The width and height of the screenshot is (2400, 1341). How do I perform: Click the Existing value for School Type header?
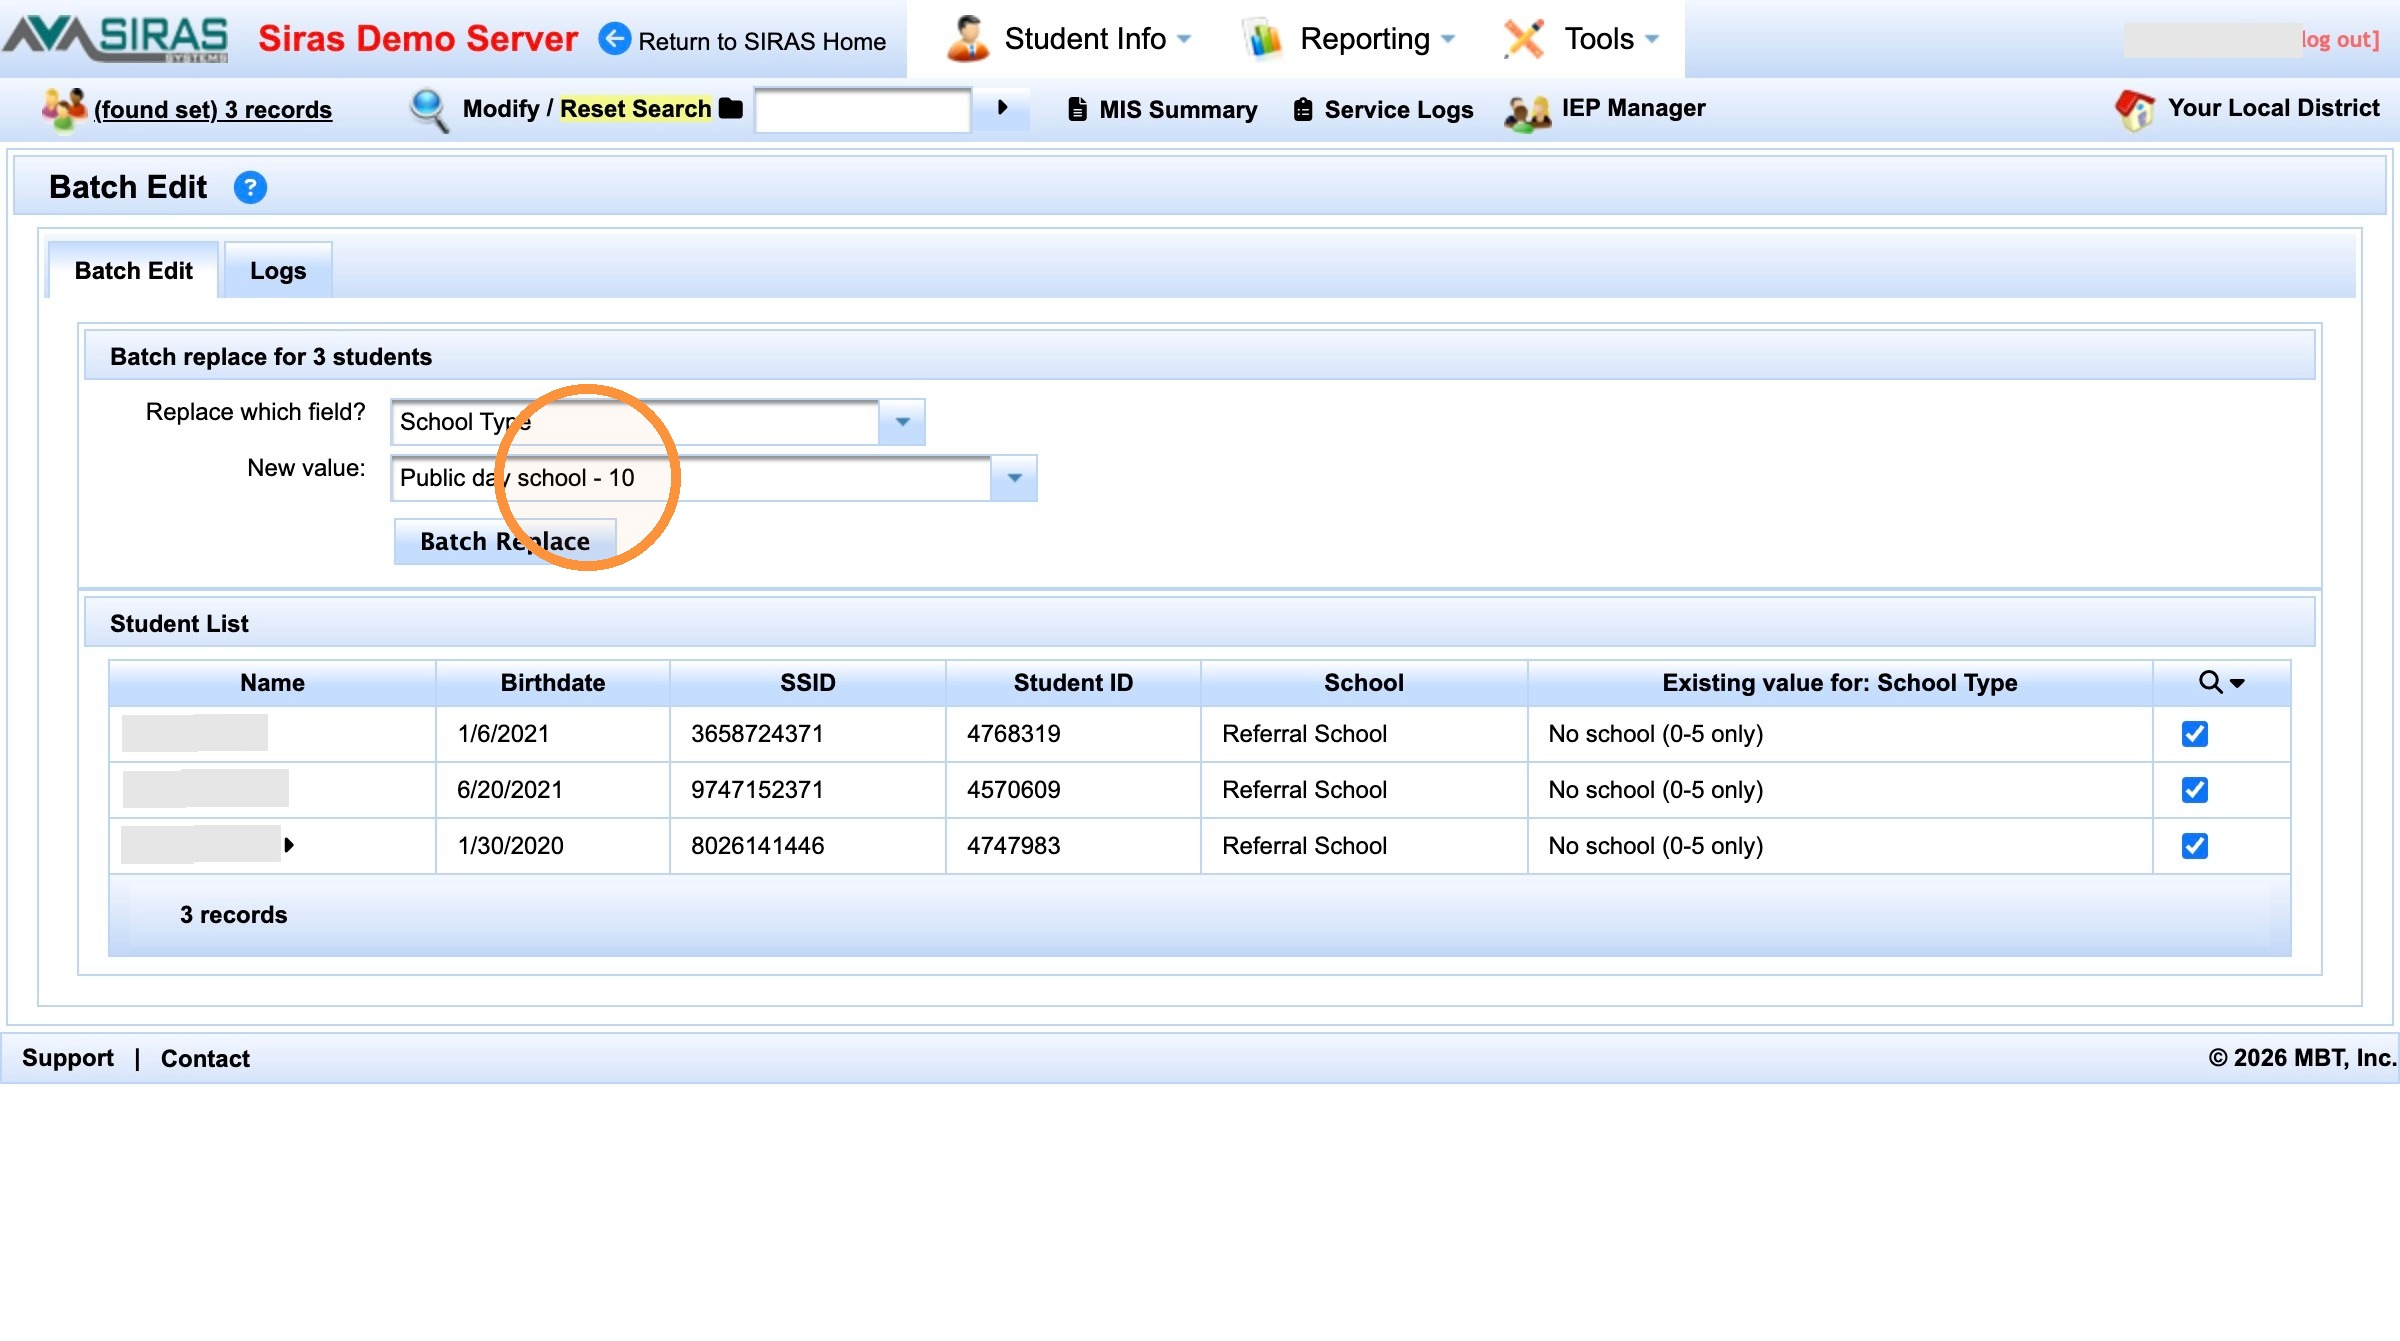[x=1840, y=683]
